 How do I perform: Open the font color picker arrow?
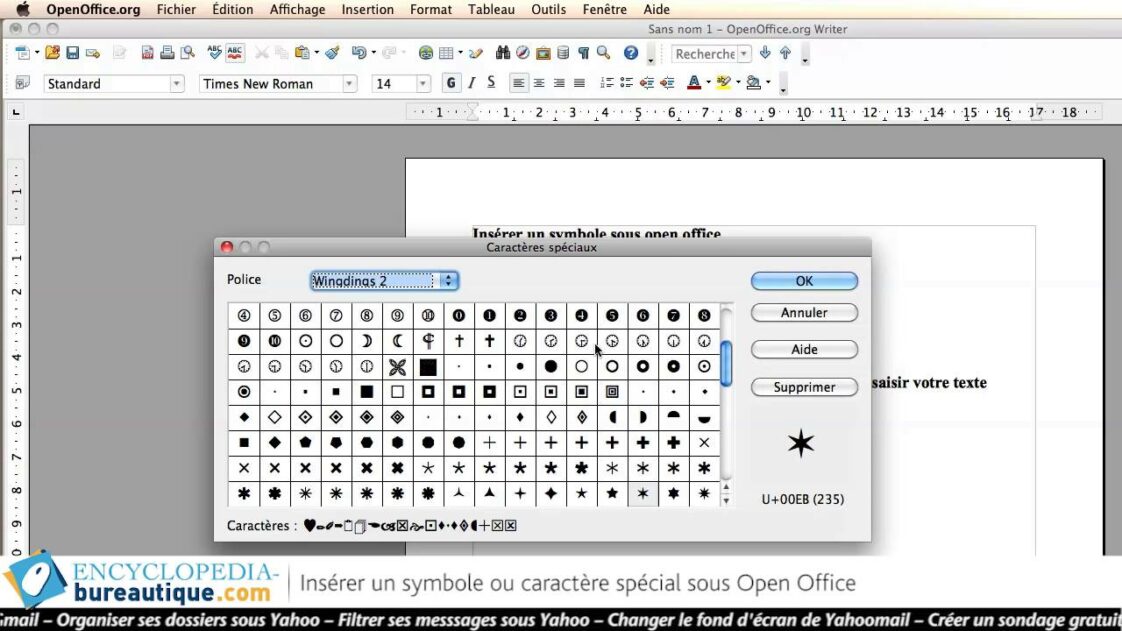(708, 83)
